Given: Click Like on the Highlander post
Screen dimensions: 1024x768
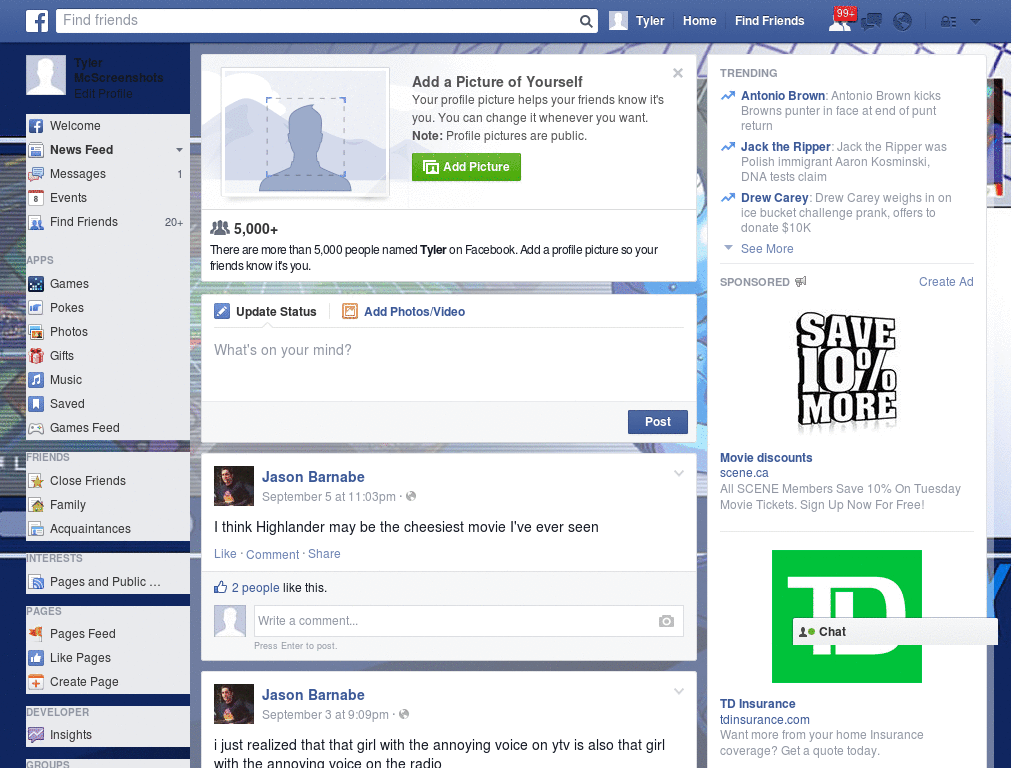Looking at the screenshot, I should pyautogui.click(x=225, y=554).
